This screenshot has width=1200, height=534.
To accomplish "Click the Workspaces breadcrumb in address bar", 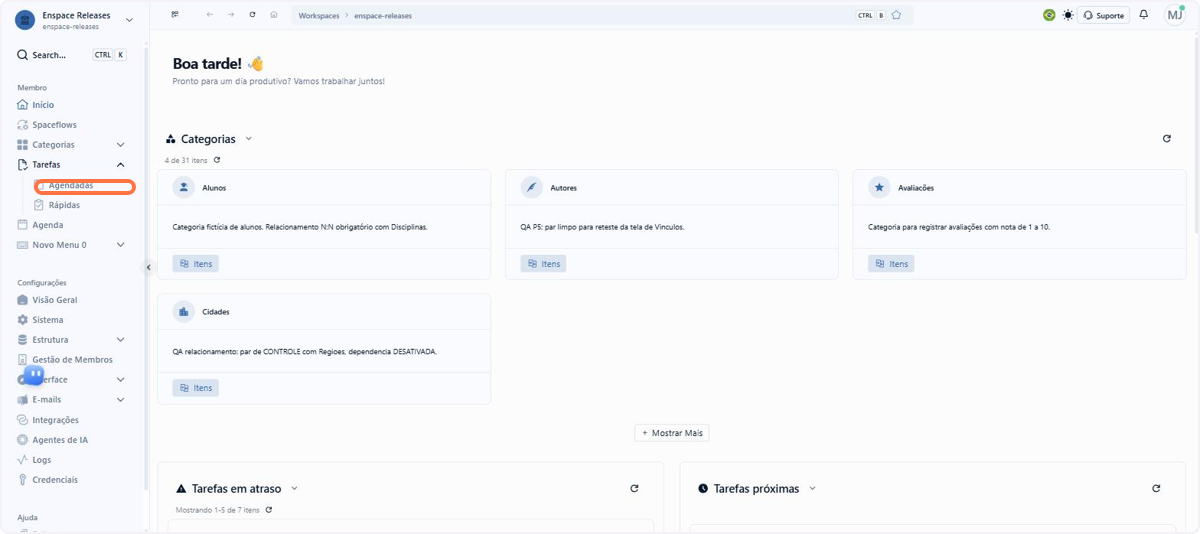I will 319,16.
